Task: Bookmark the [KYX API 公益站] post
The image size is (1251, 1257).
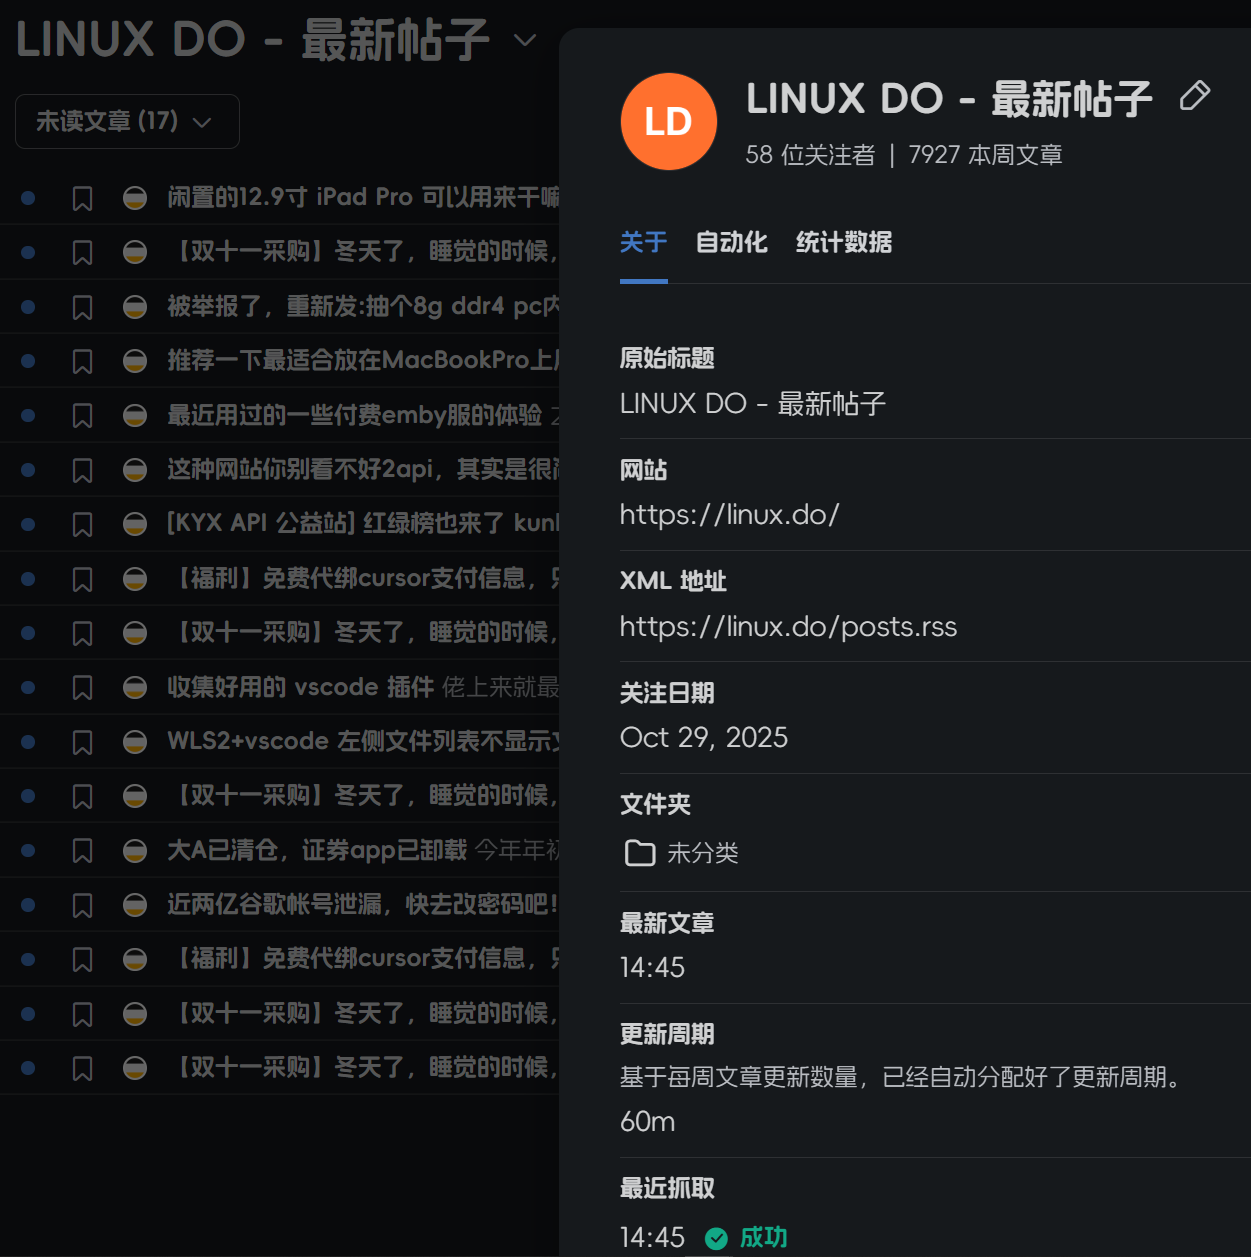Action: pyautogui.click(x=83, y=524)
